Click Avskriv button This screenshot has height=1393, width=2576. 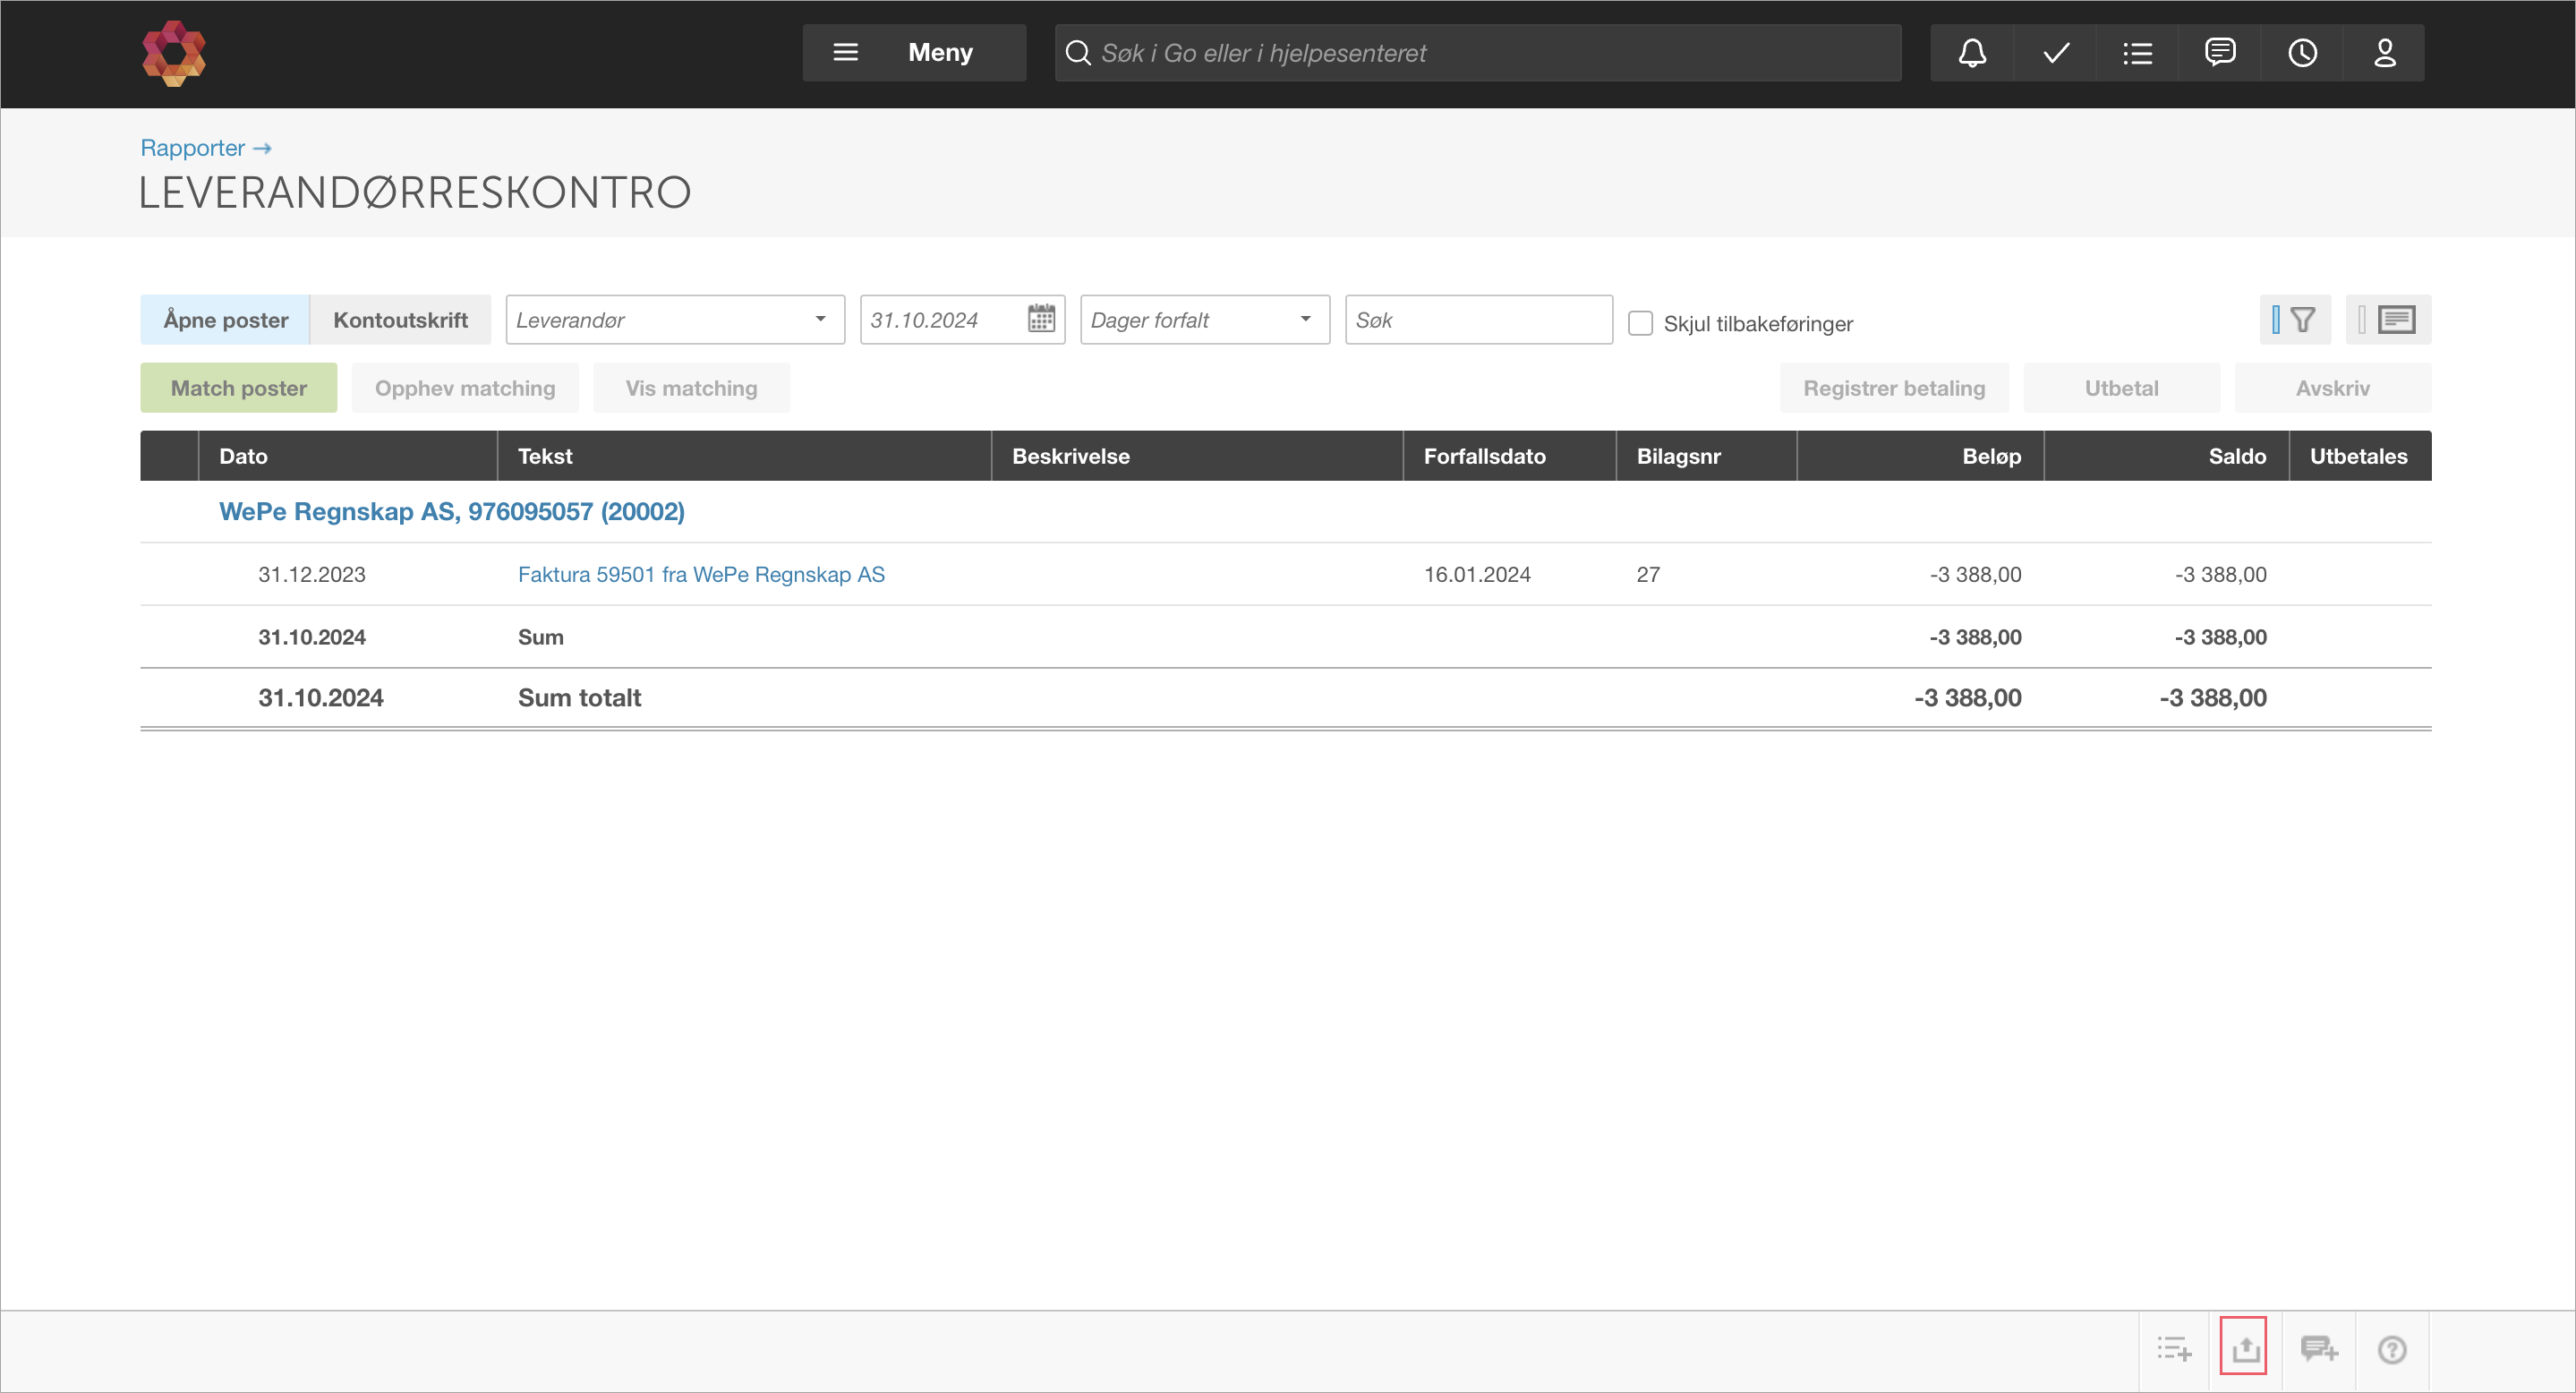2332,388
